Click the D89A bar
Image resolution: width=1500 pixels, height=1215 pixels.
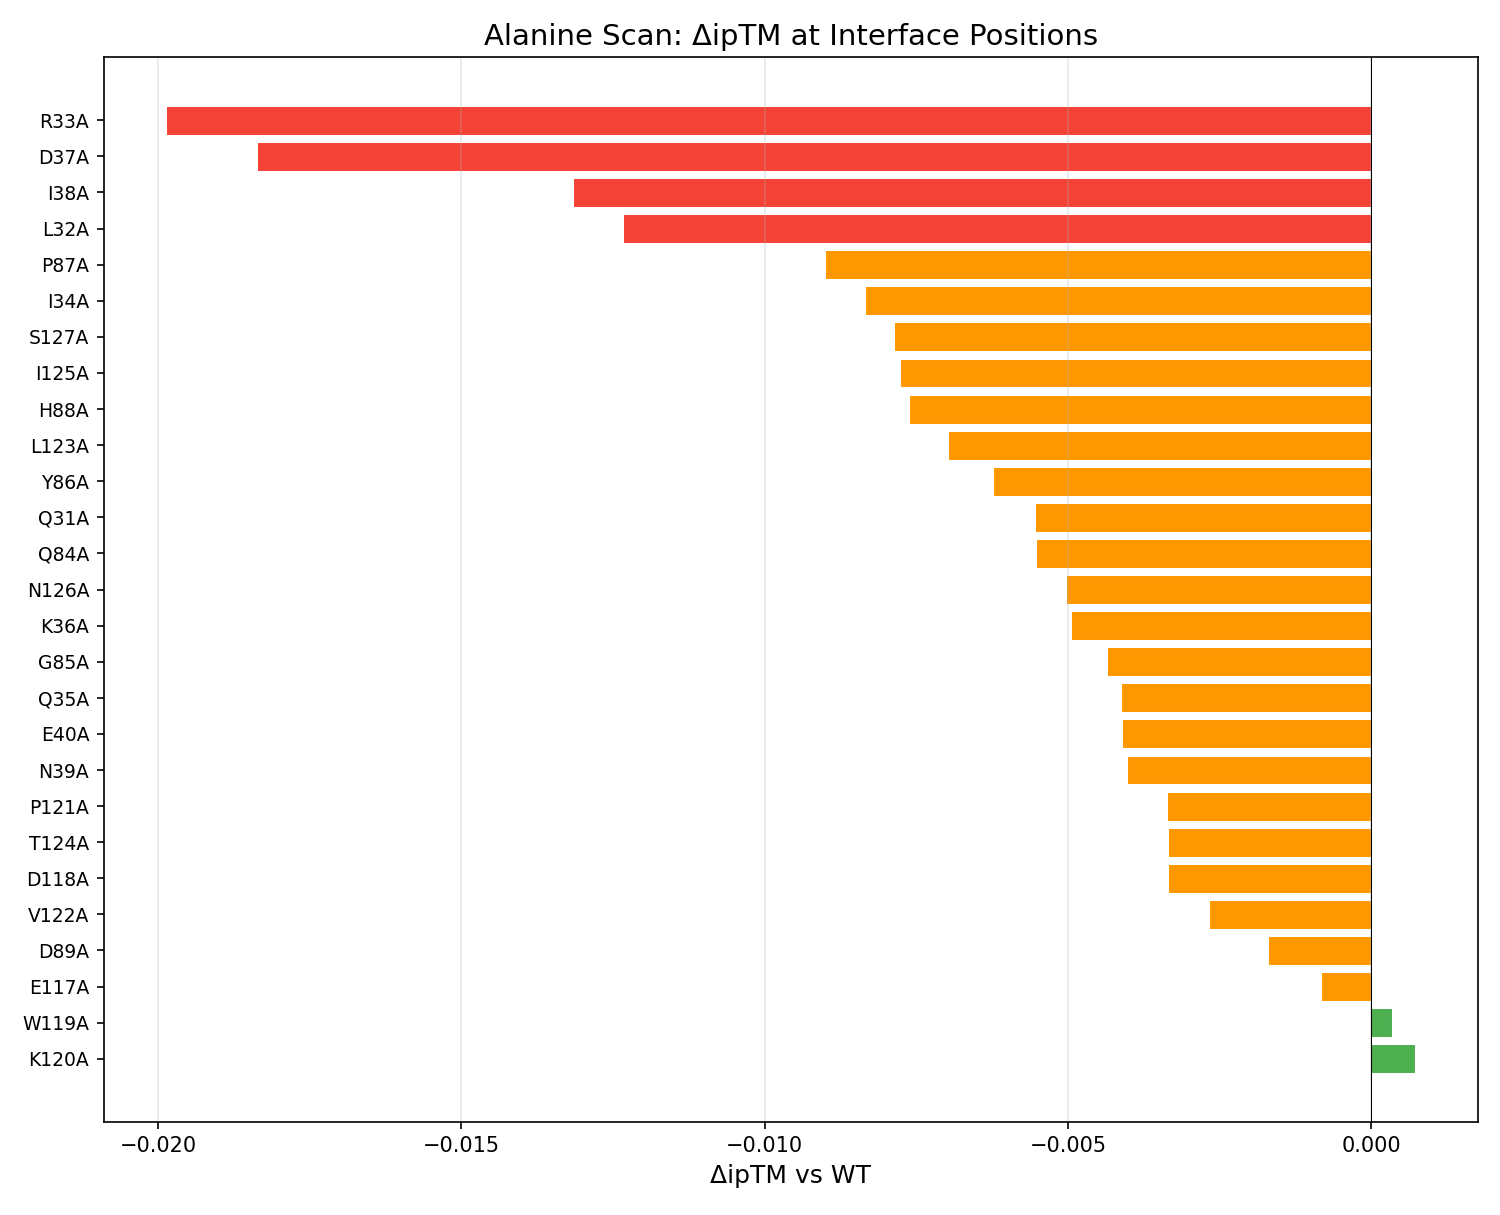(x=1320, y=951)
